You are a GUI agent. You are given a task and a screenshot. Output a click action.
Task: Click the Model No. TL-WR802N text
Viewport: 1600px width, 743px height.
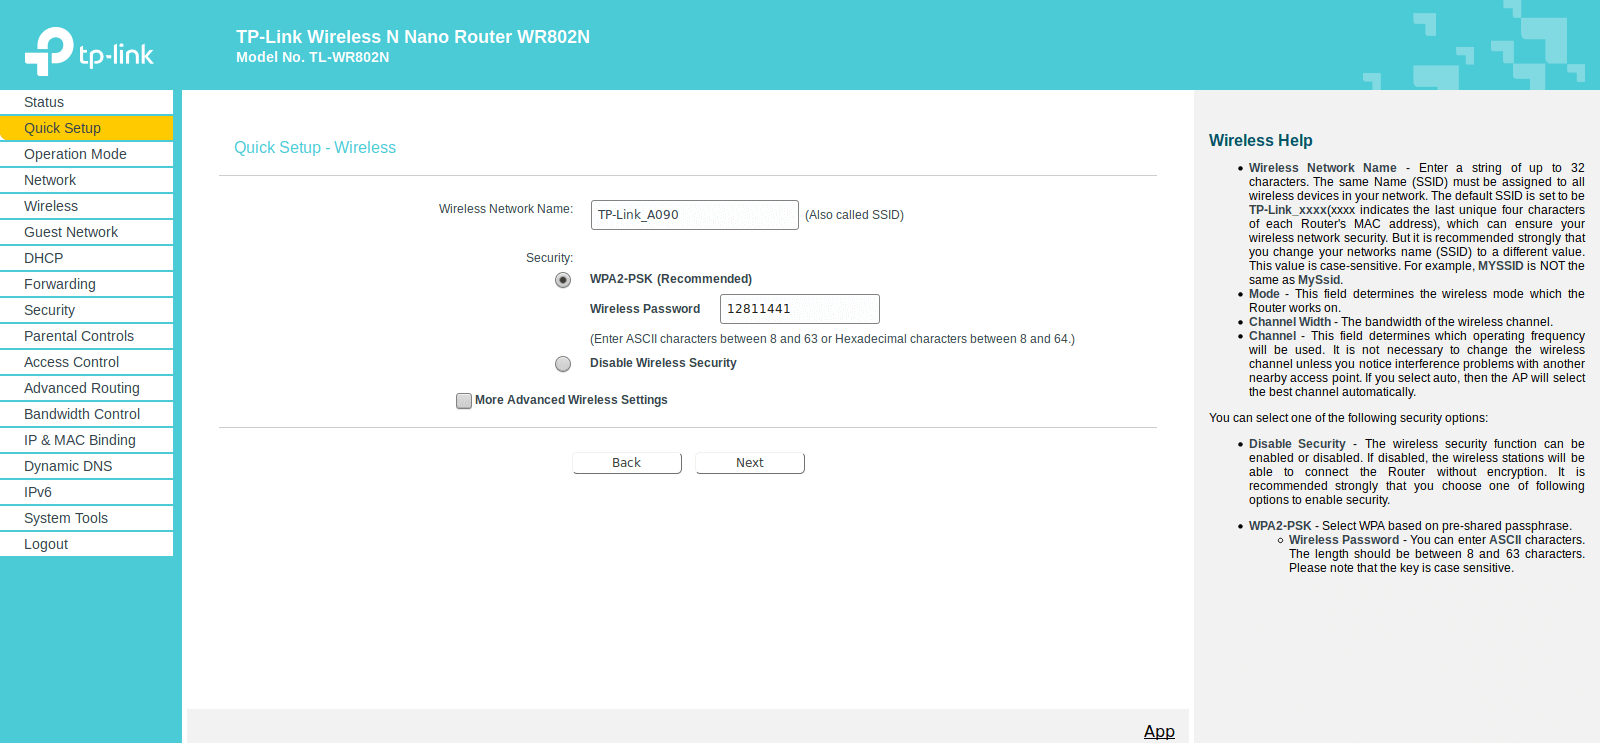(313, 58)
